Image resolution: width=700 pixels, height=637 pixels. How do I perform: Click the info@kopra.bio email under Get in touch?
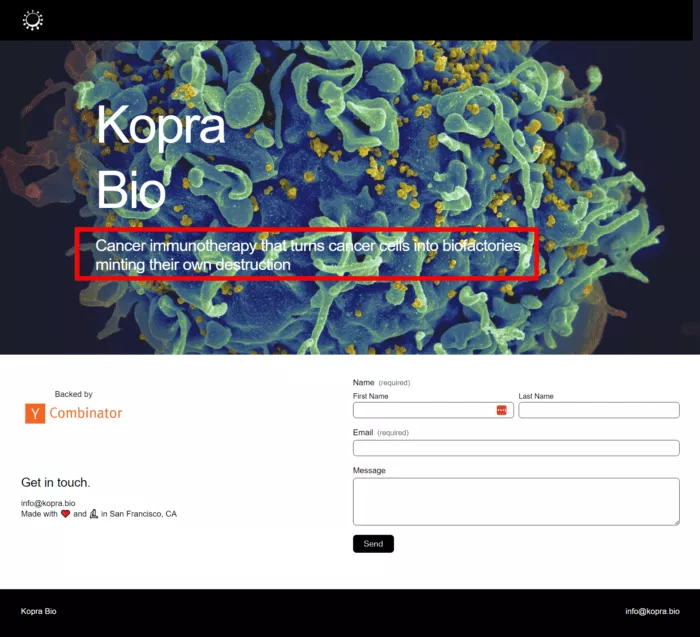[x=48, y=503]
